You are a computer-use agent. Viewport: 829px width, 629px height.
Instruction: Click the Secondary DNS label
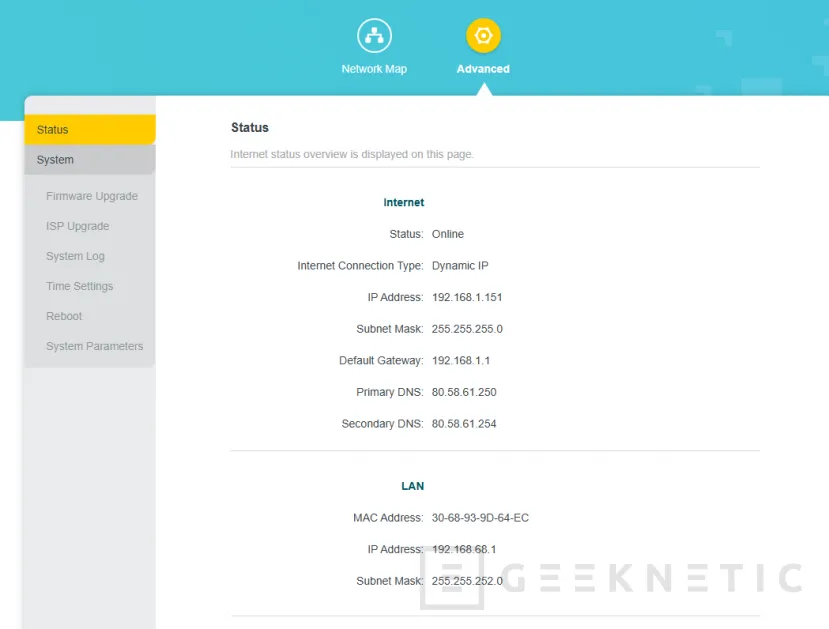tap(382, 424)
